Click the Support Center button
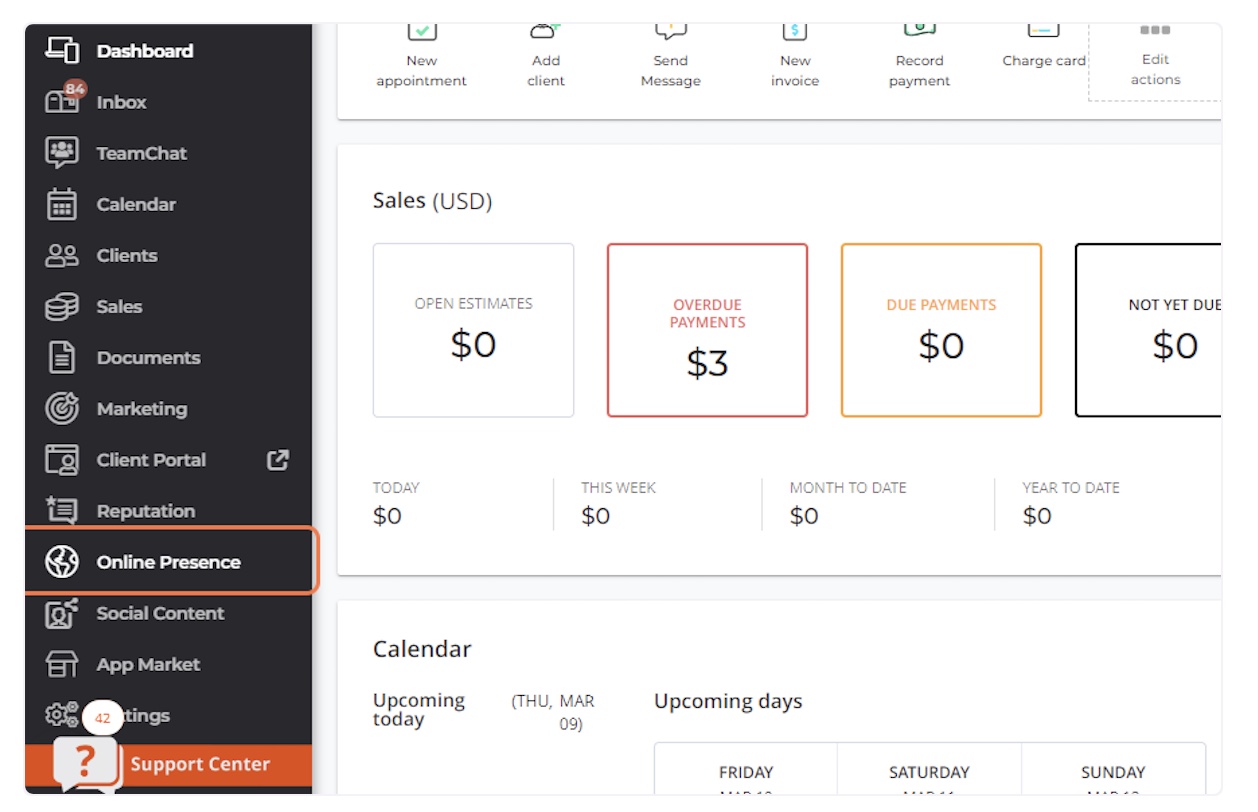The image size is (1258, 812). 199,765
